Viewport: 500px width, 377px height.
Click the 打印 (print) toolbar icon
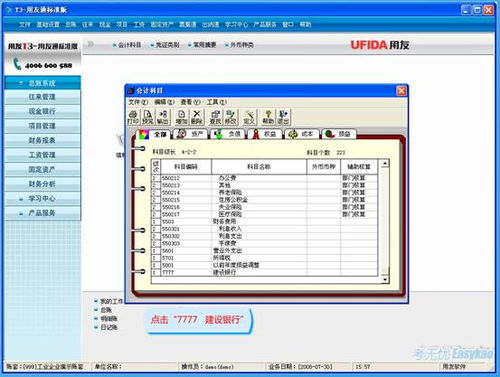[133, 117]
